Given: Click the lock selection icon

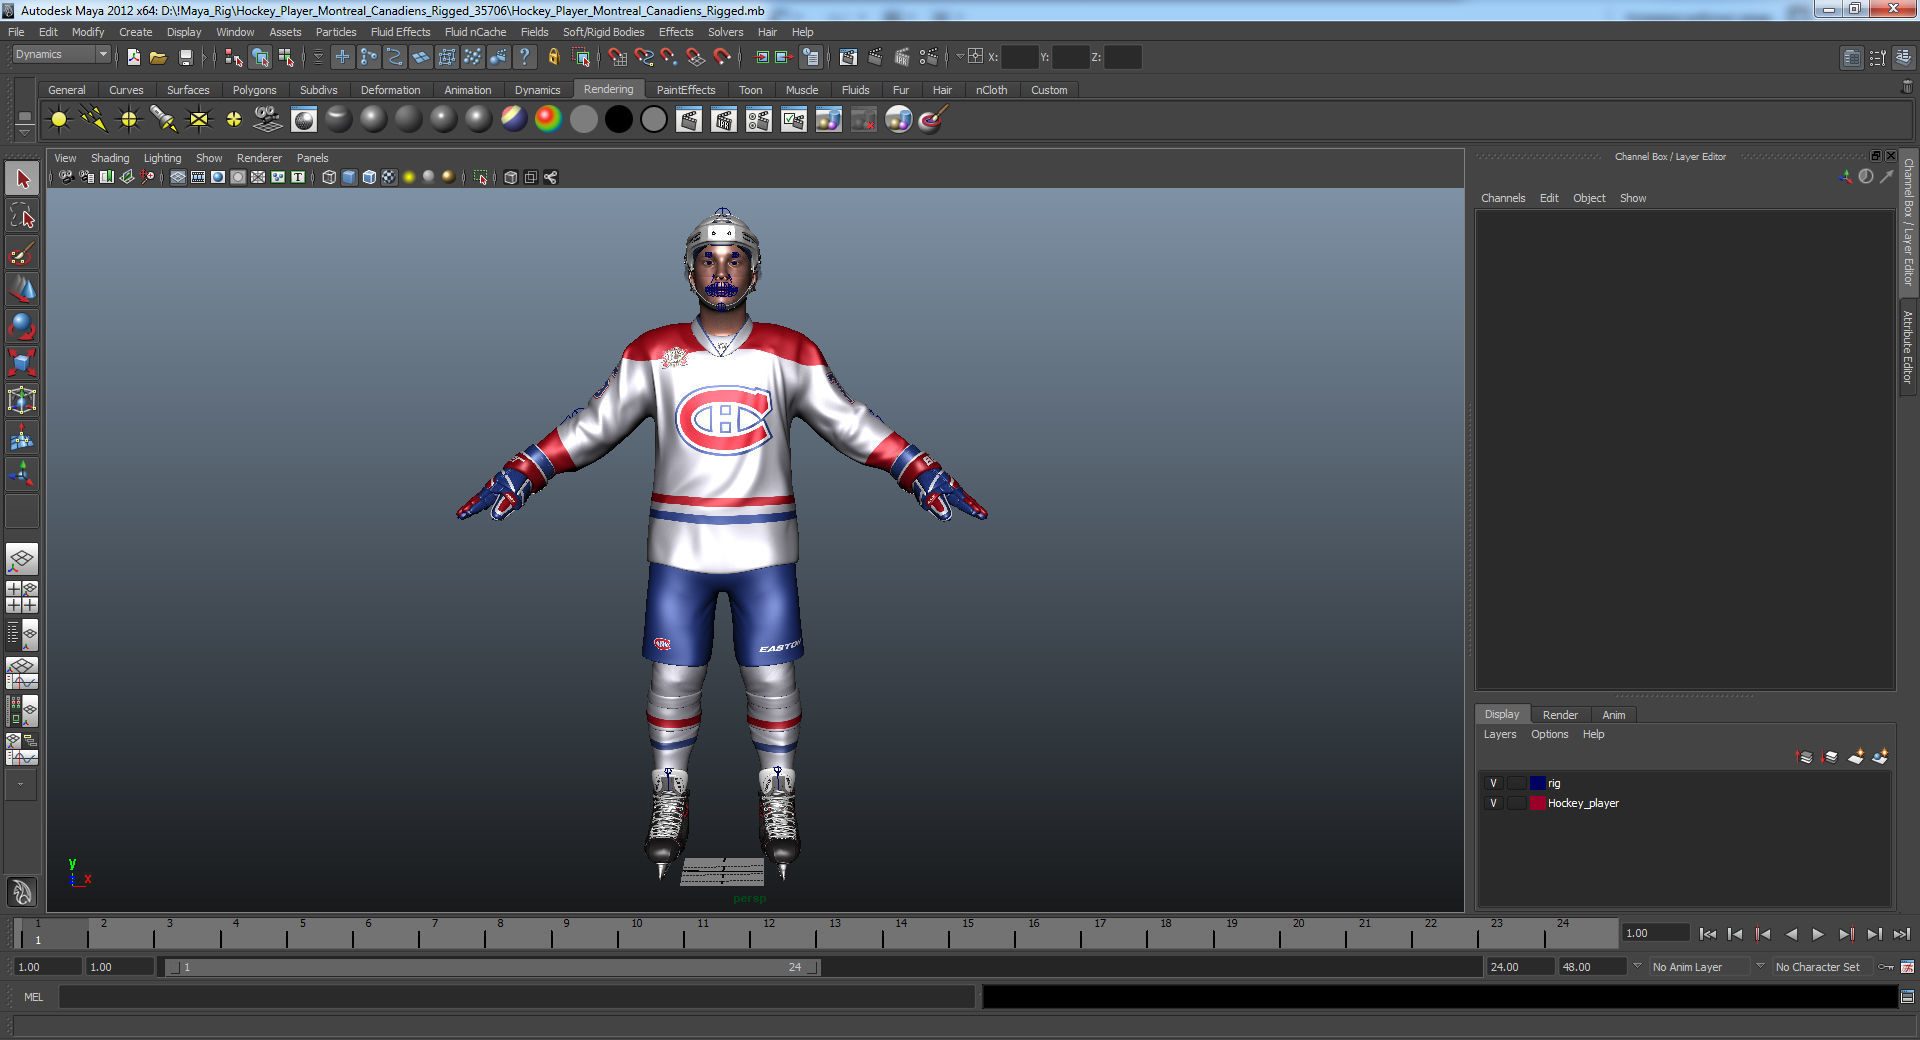Looking at the screenshot, I should pos(554,57).
